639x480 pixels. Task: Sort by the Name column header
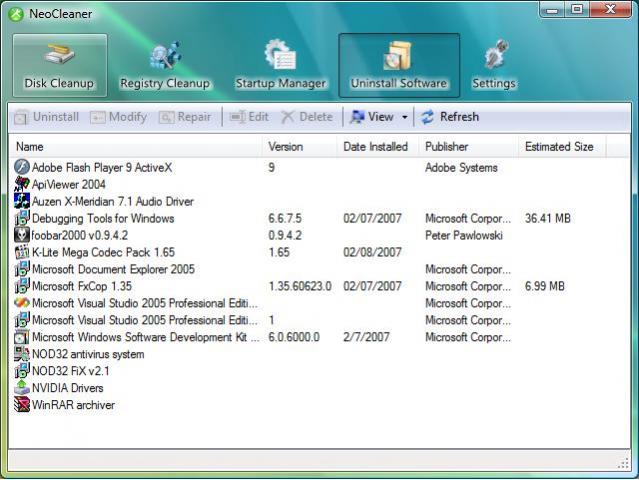pos(135,147)
